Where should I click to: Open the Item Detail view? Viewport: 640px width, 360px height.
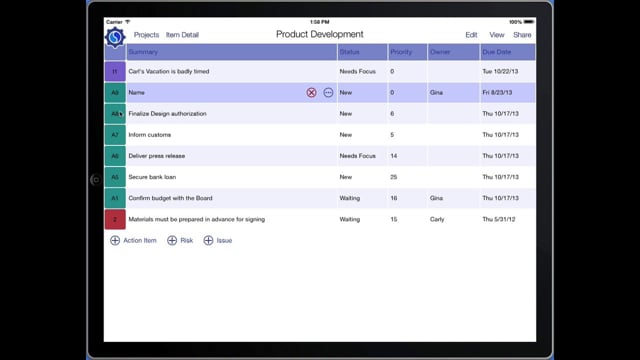(x=182, y=35)
